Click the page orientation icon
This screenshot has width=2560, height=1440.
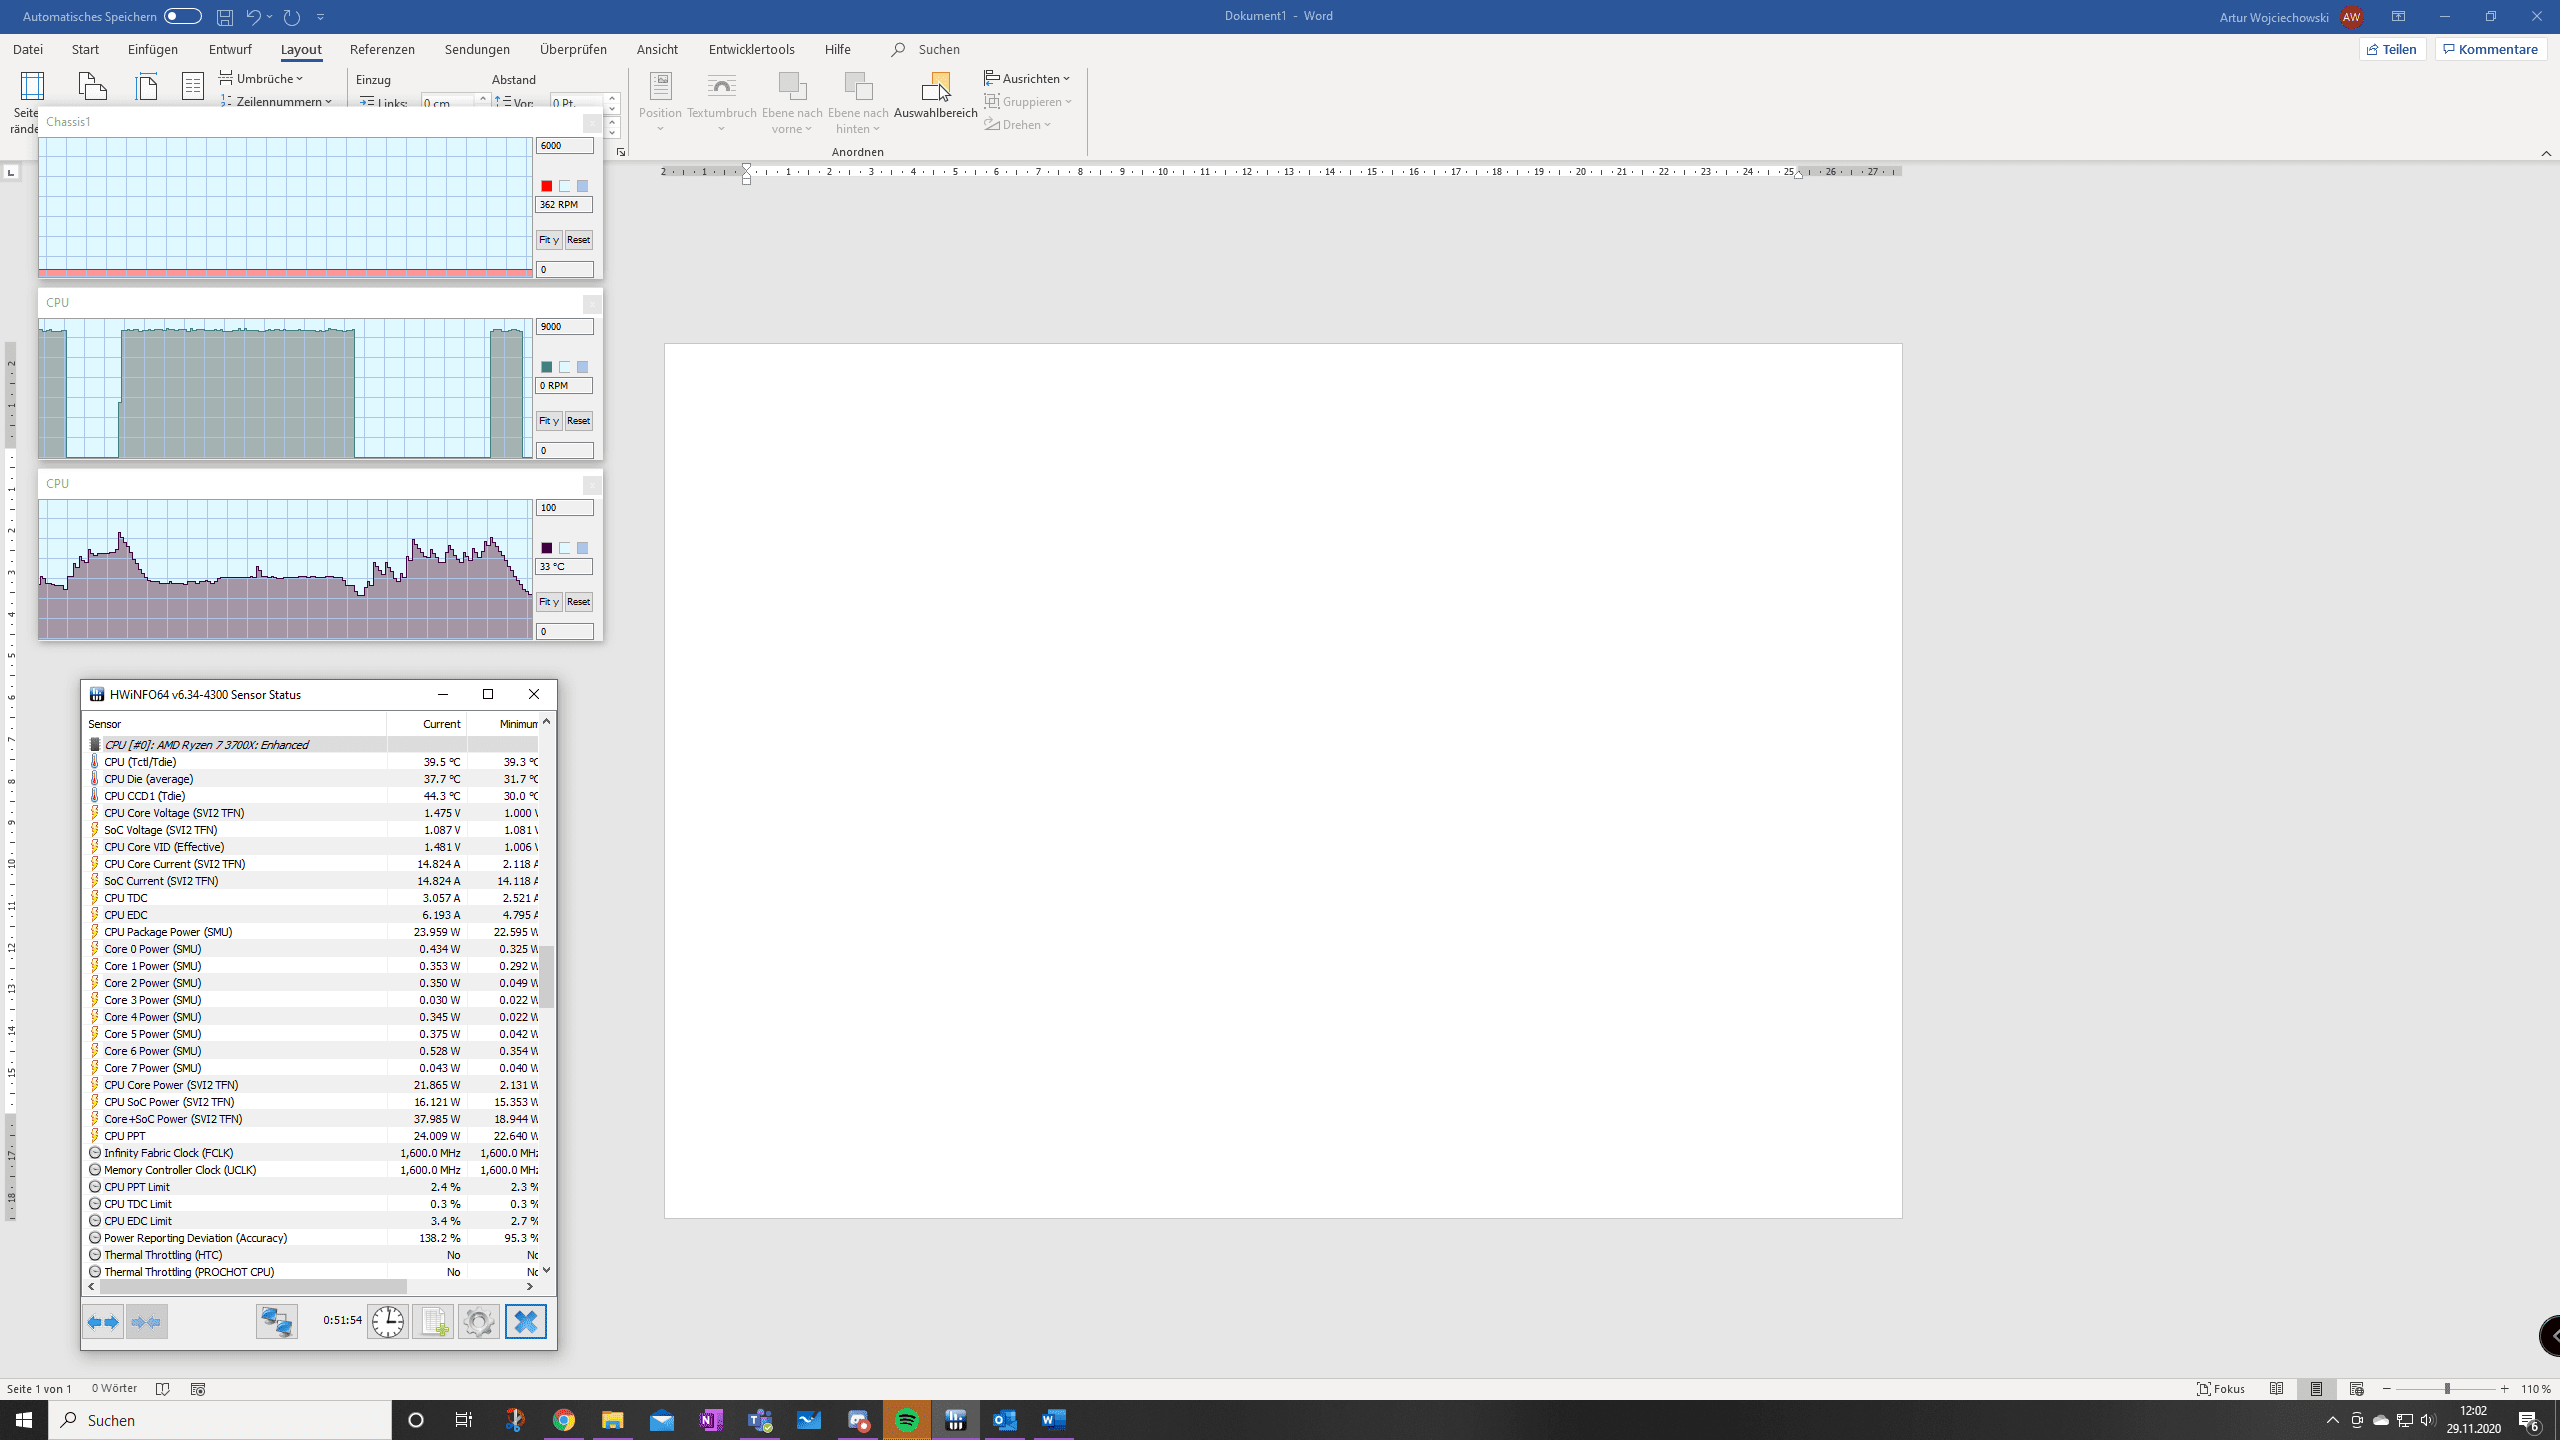92,87
